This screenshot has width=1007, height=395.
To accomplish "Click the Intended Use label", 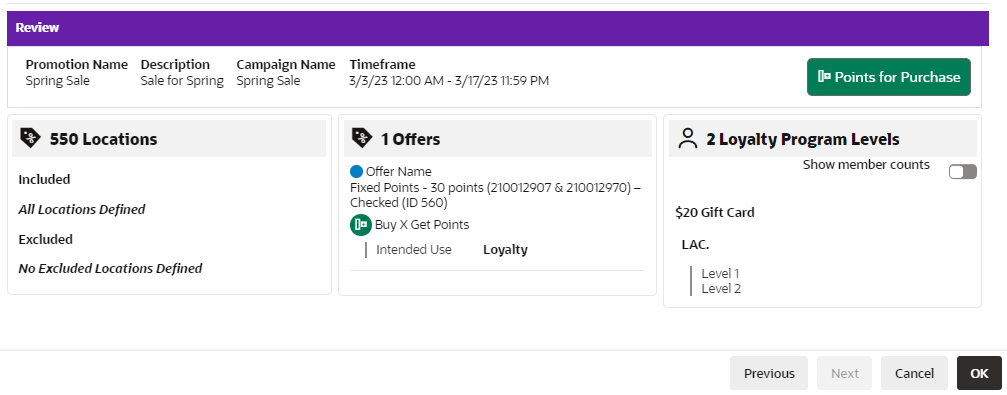I will pos(414,250).
